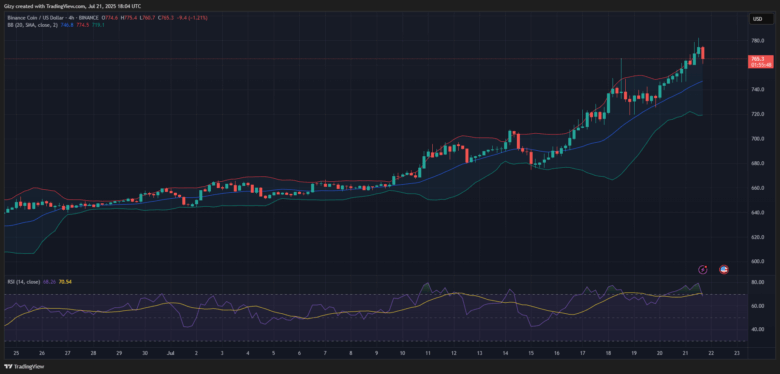Click the blue BB value 746.8

(x=66, y=24)
